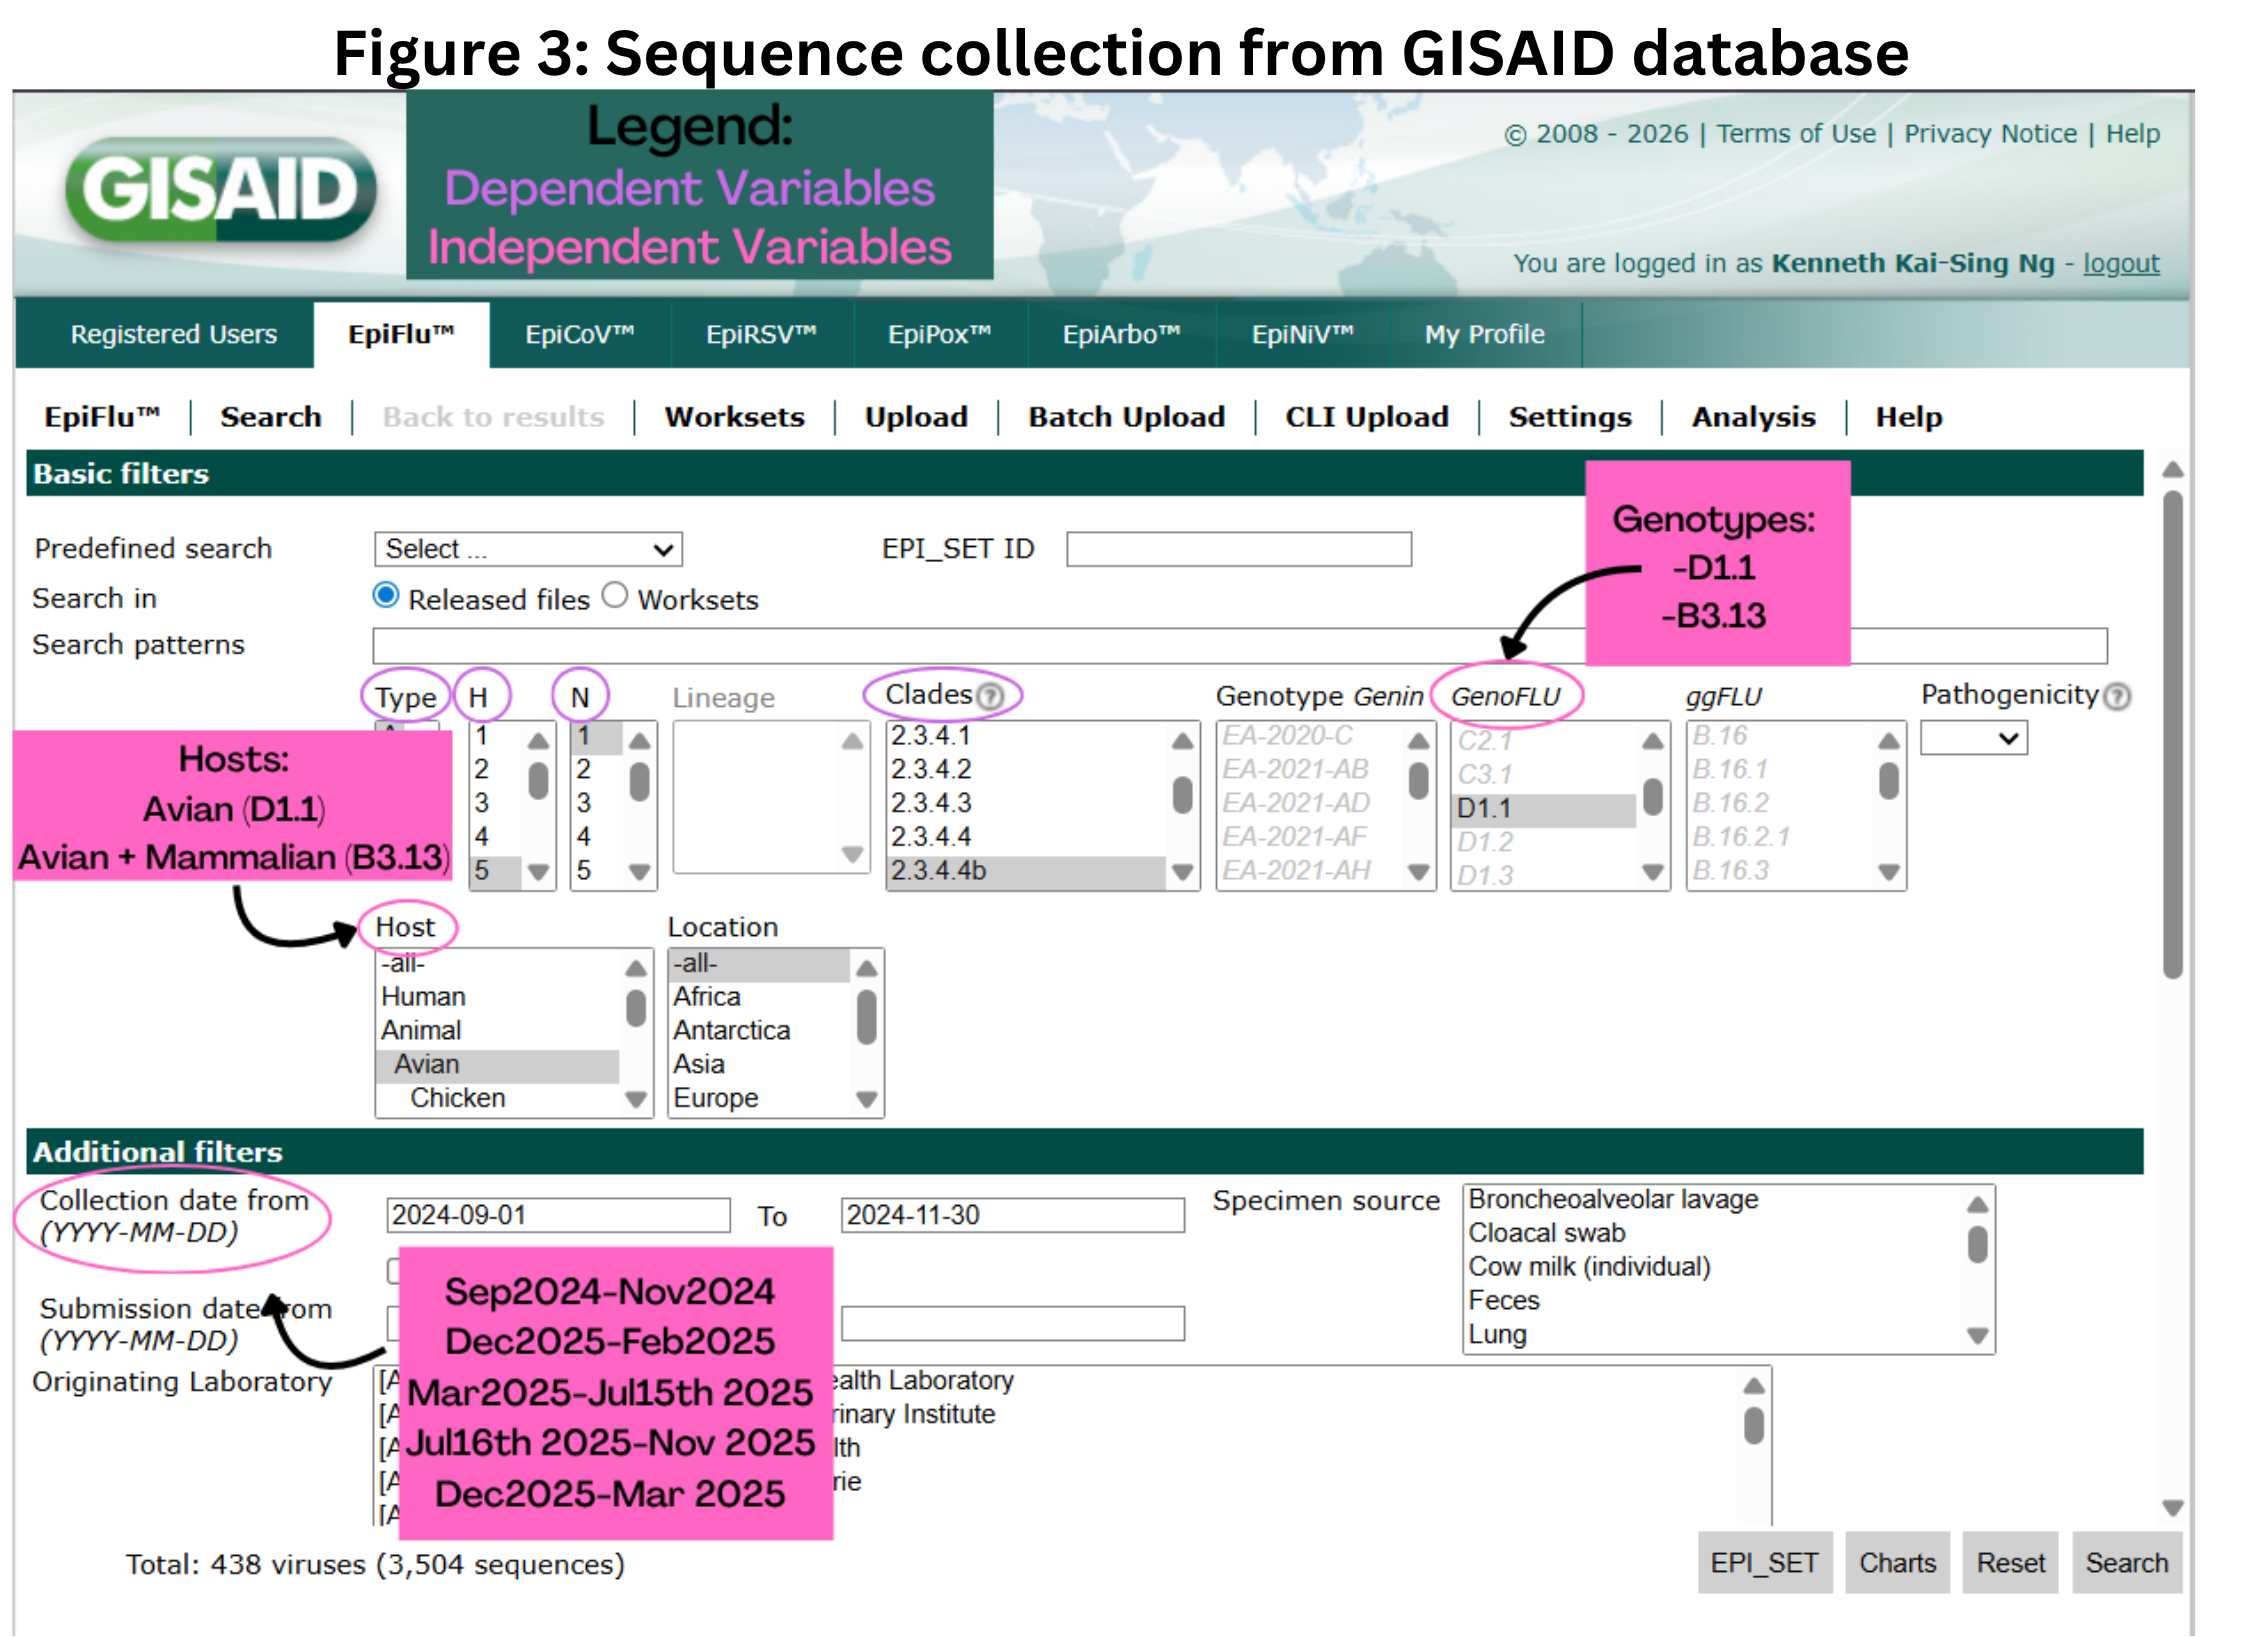Screen dimensions: 2243x1637
Task: Click the Location list up arrow
Action: (866, 967)
